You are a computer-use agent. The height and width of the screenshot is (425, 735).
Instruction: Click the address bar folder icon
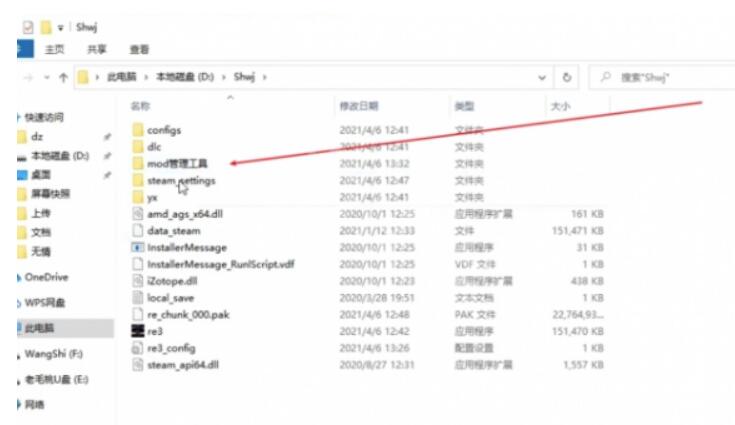tap(83, 77)
